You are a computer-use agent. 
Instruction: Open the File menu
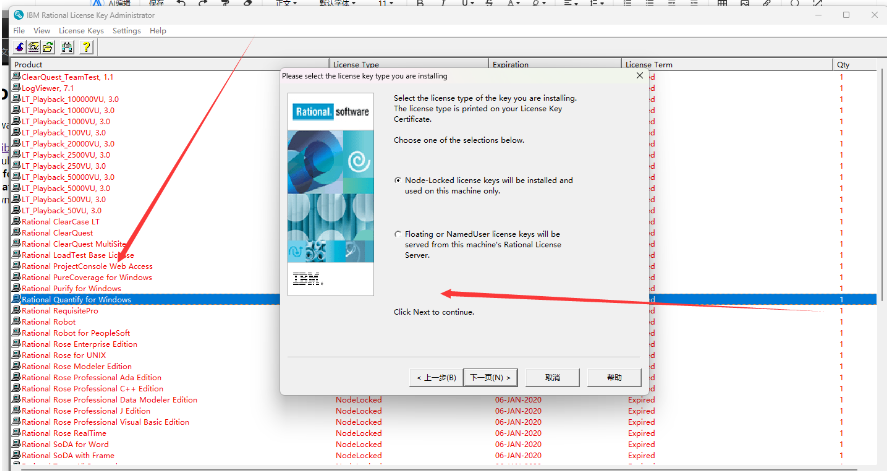[19, 31]
